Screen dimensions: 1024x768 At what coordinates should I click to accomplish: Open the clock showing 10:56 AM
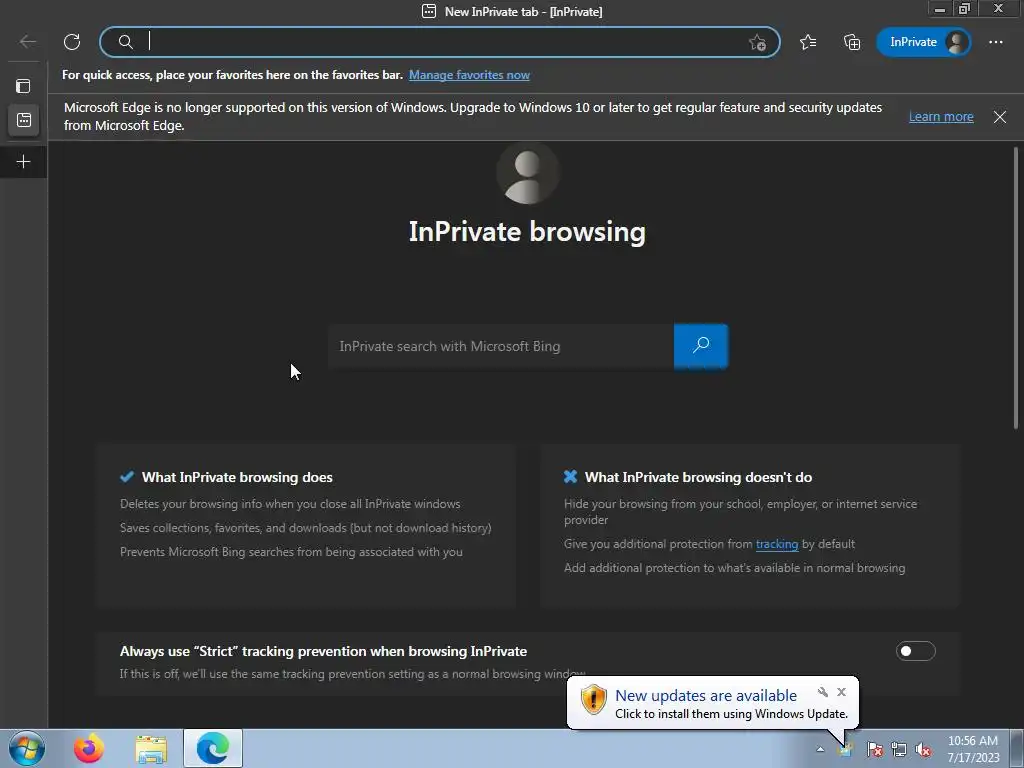973,749
